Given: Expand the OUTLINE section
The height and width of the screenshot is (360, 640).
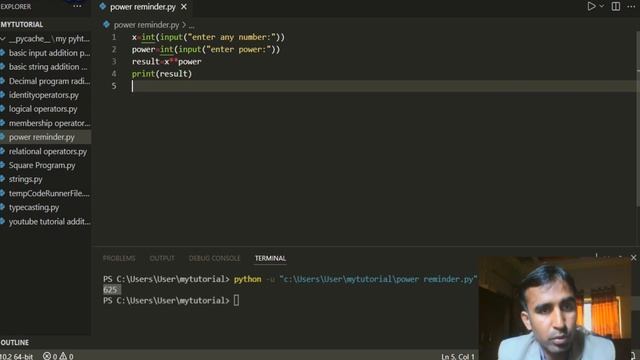Looking at the screenshot, I should point(45,342).
